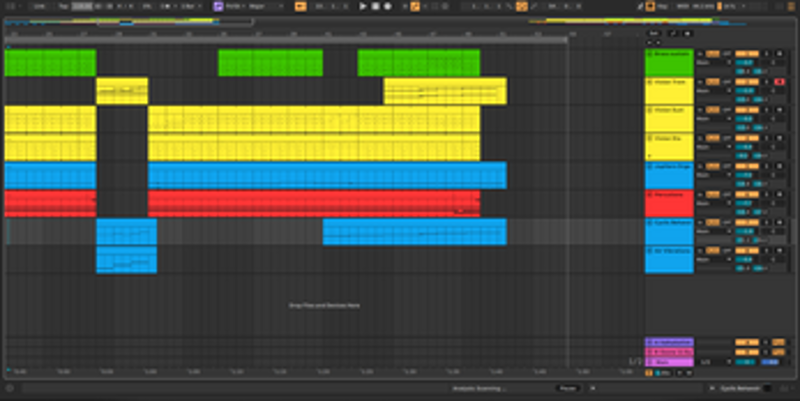Click the purple Scale Mode icon
The height and width of the screenshot is (401, 800).
(x=218, y=6)
